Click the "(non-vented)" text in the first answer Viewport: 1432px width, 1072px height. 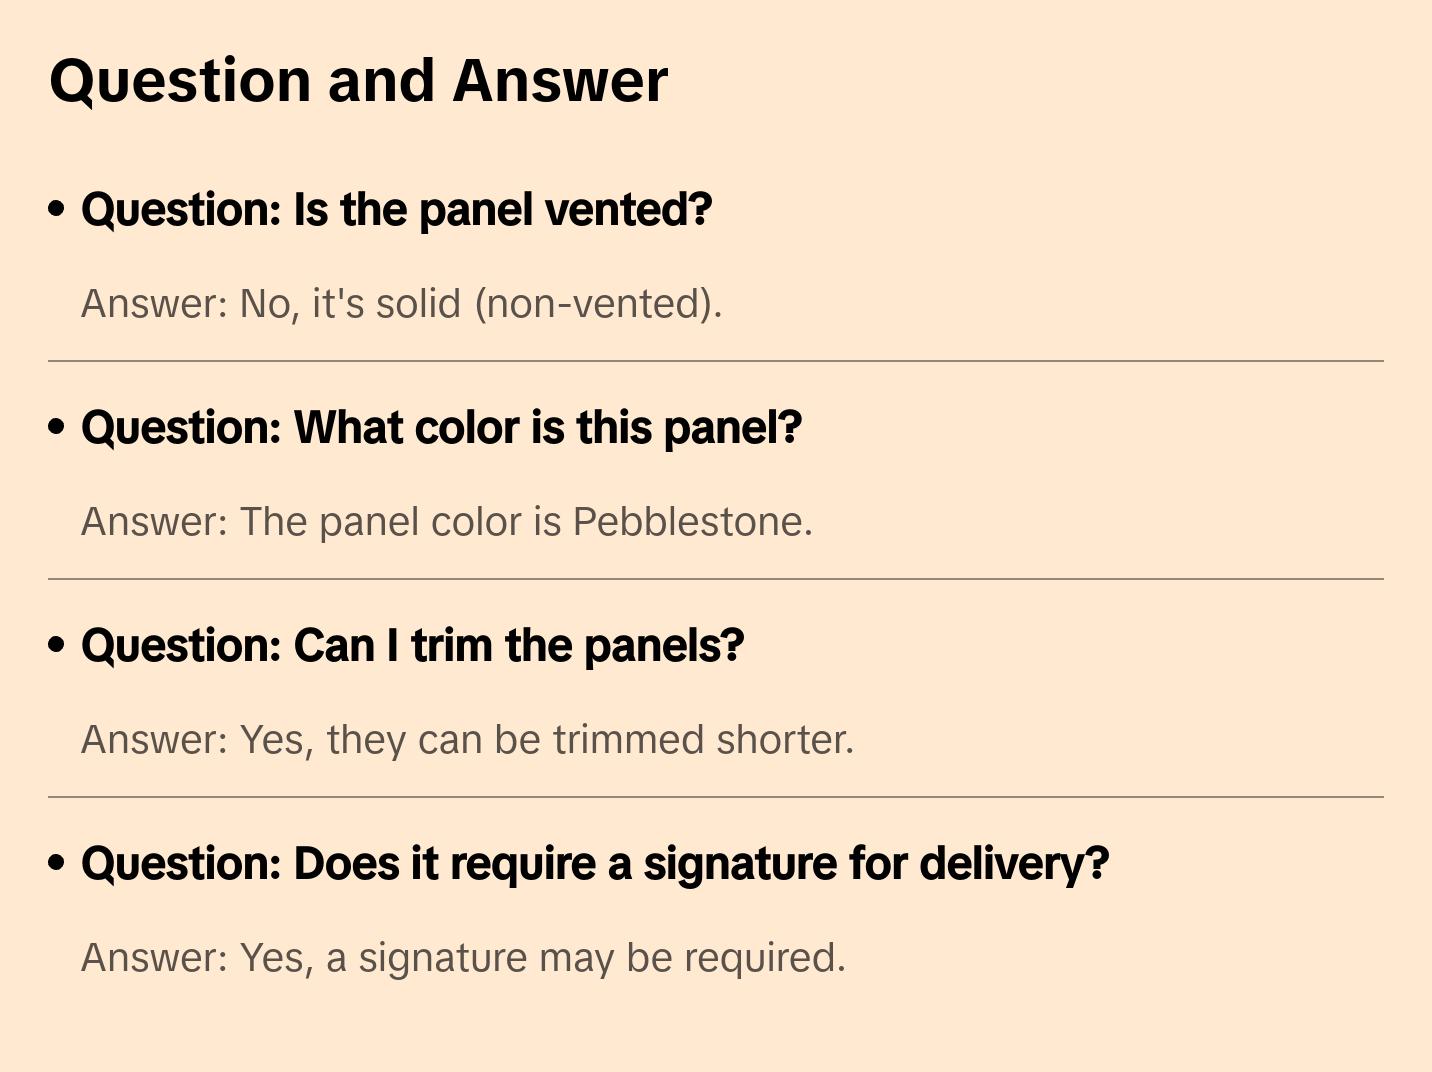[x=598, y=304]
